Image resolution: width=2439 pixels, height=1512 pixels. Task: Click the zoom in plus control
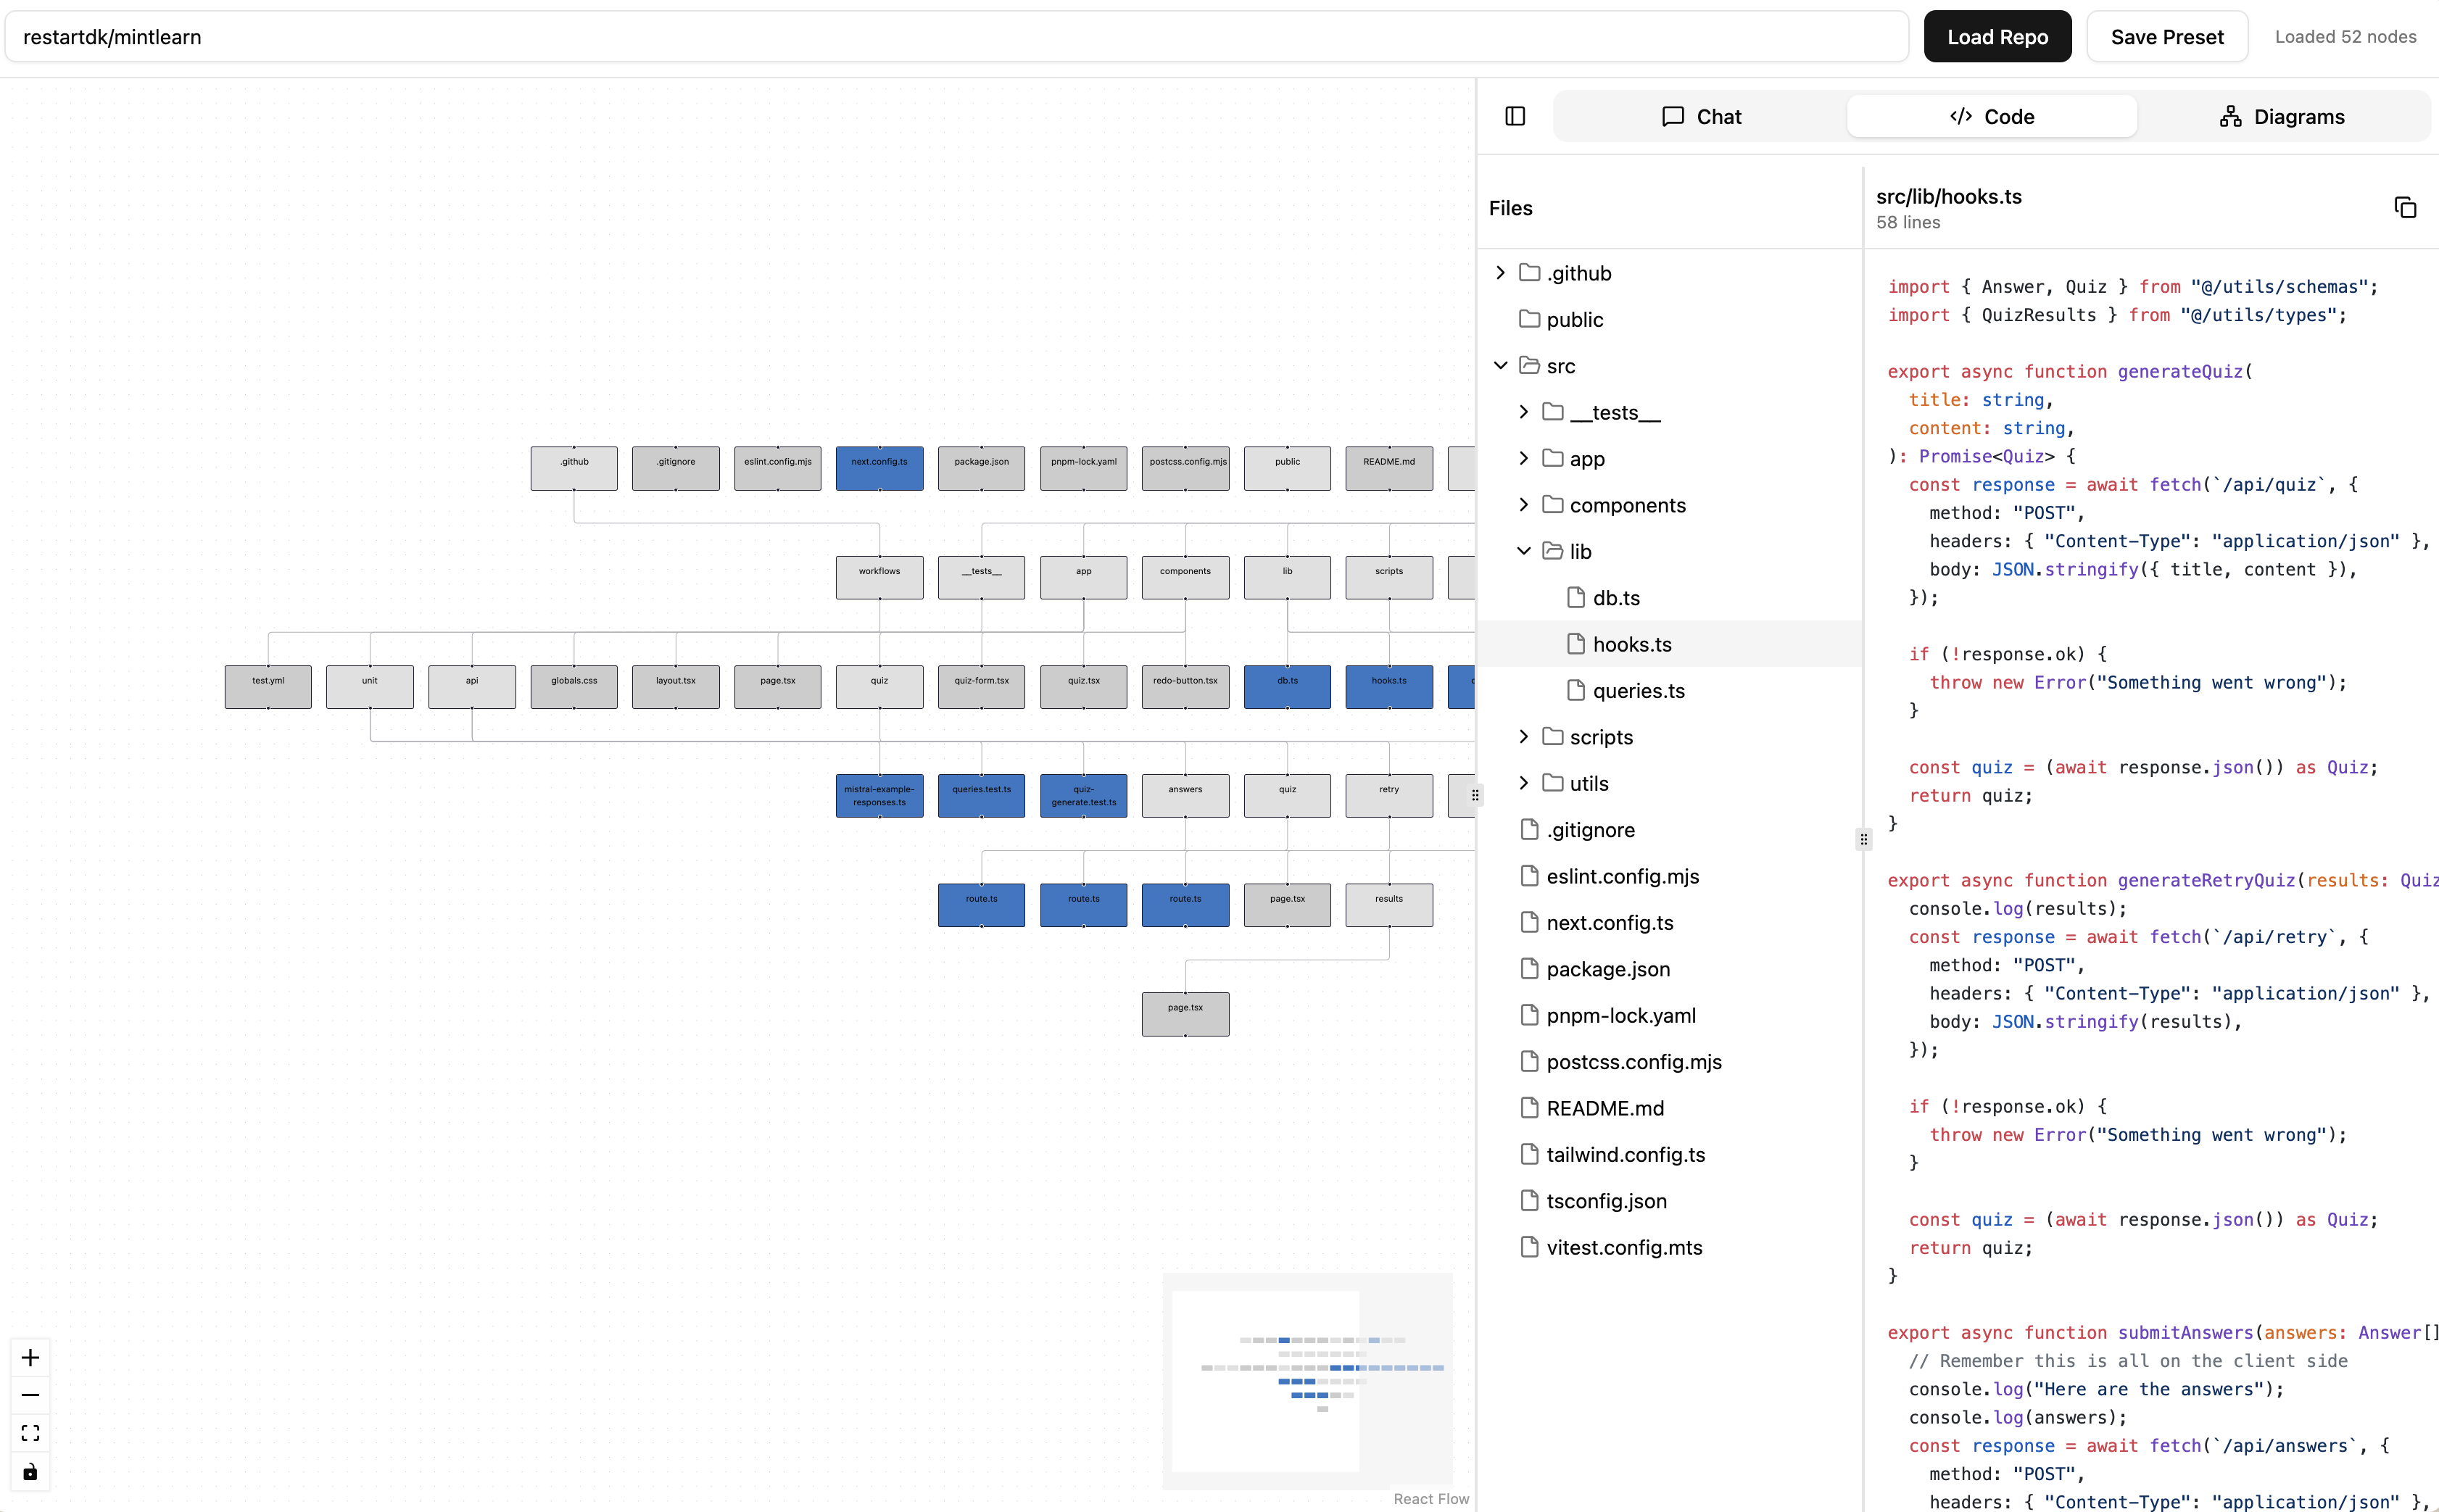click(30, 1357)
